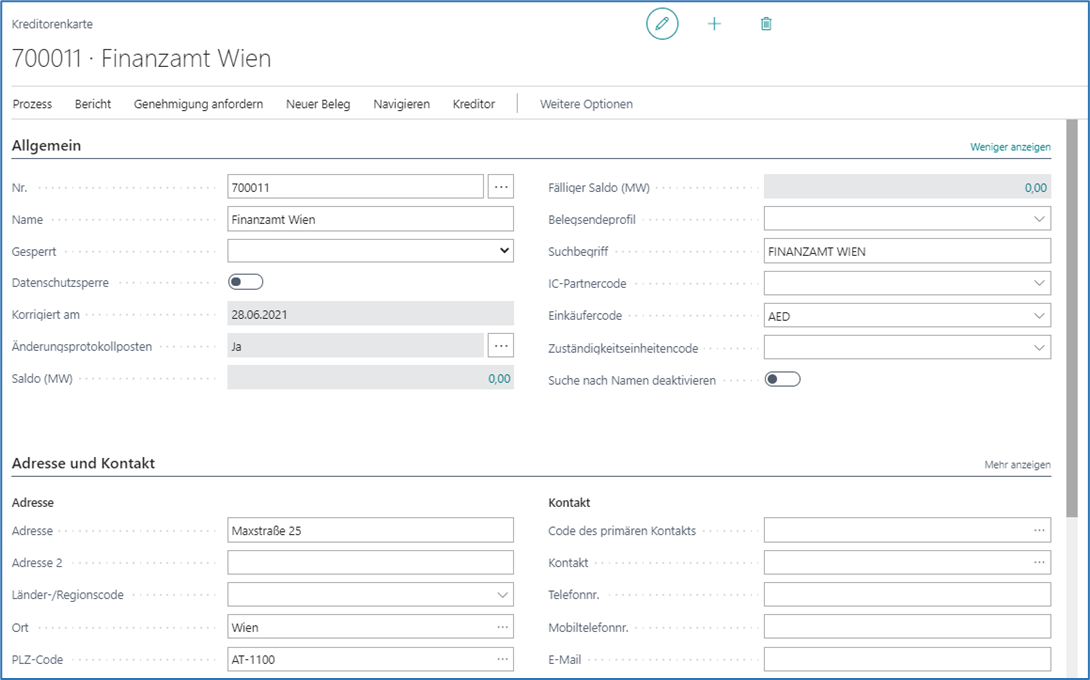Open the Bericht menu
The width and height of the screenshot is (1090, 680).
pyautogui.click(x=93, y=104)
